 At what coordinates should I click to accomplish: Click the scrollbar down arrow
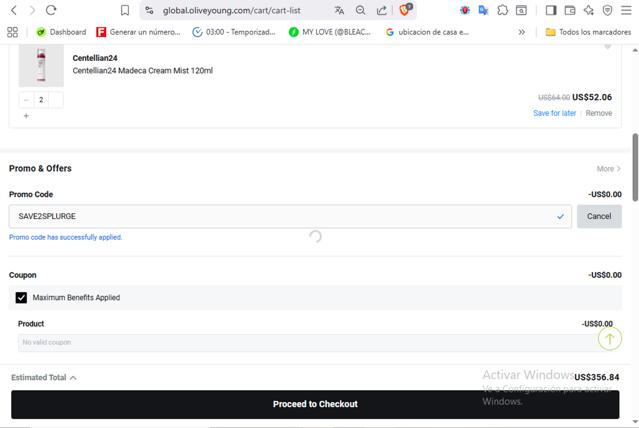click(635, 421)
